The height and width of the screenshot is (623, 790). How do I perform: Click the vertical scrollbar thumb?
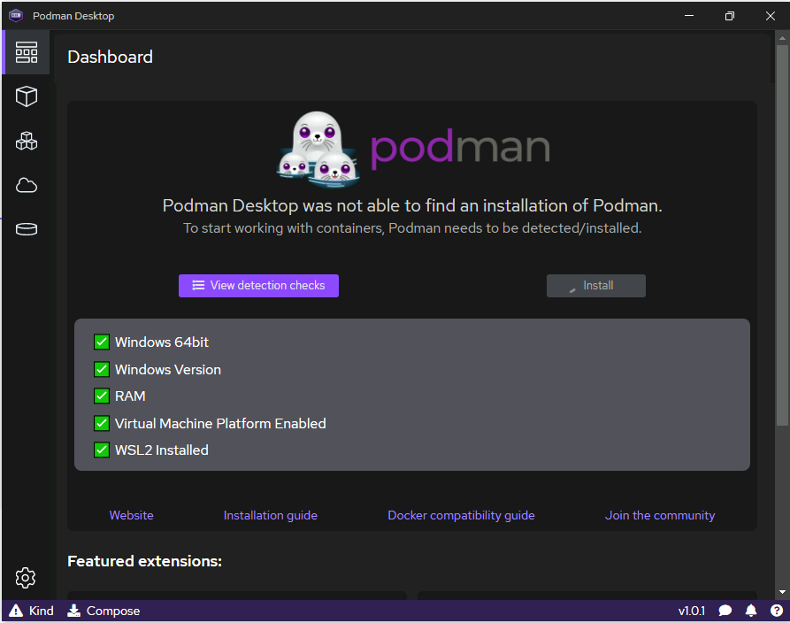click(782, 236)
